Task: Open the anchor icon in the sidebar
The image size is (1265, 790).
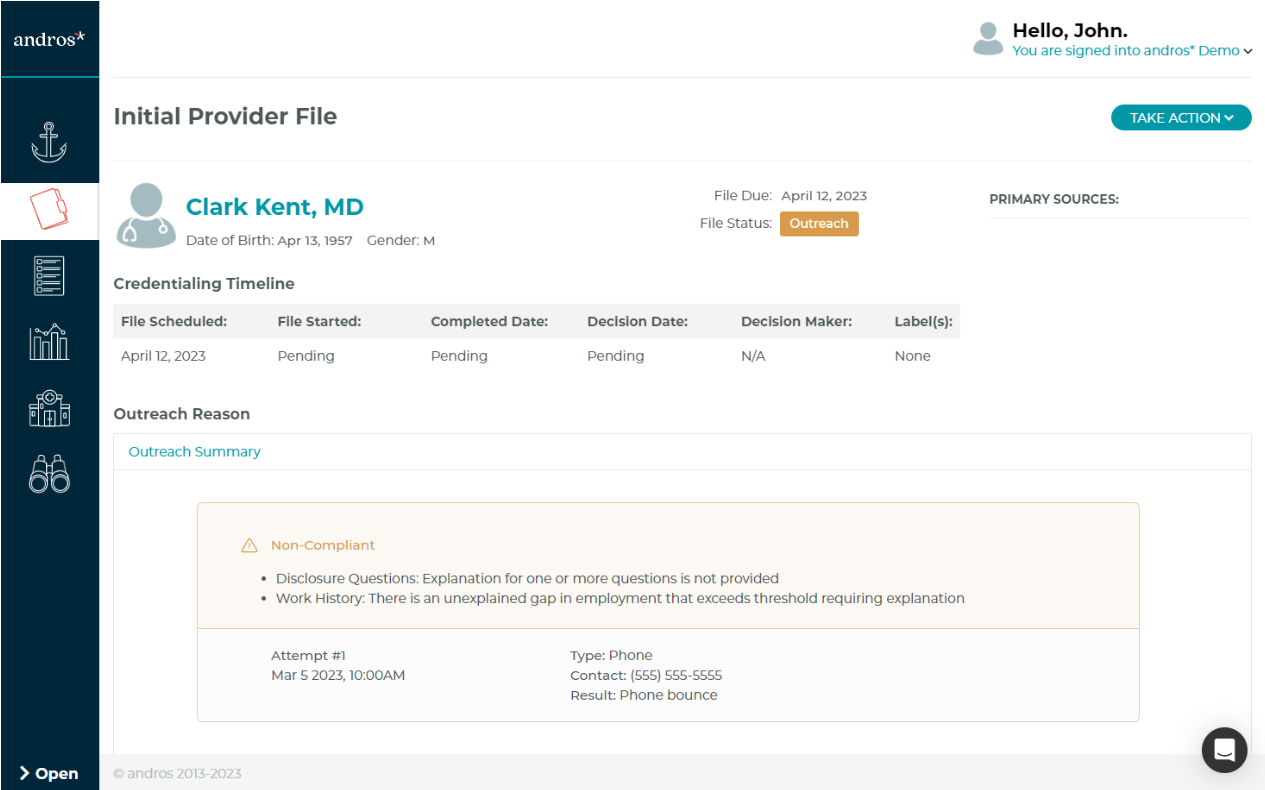Action: (49, 142)
